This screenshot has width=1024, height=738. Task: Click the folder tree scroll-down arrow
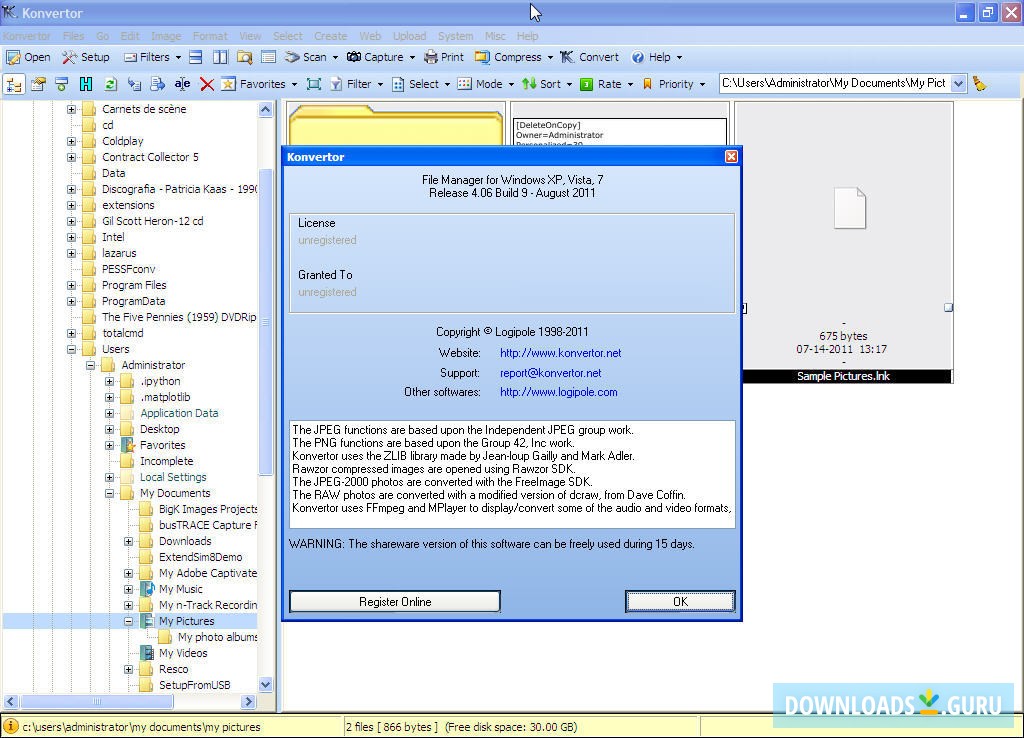265,685
